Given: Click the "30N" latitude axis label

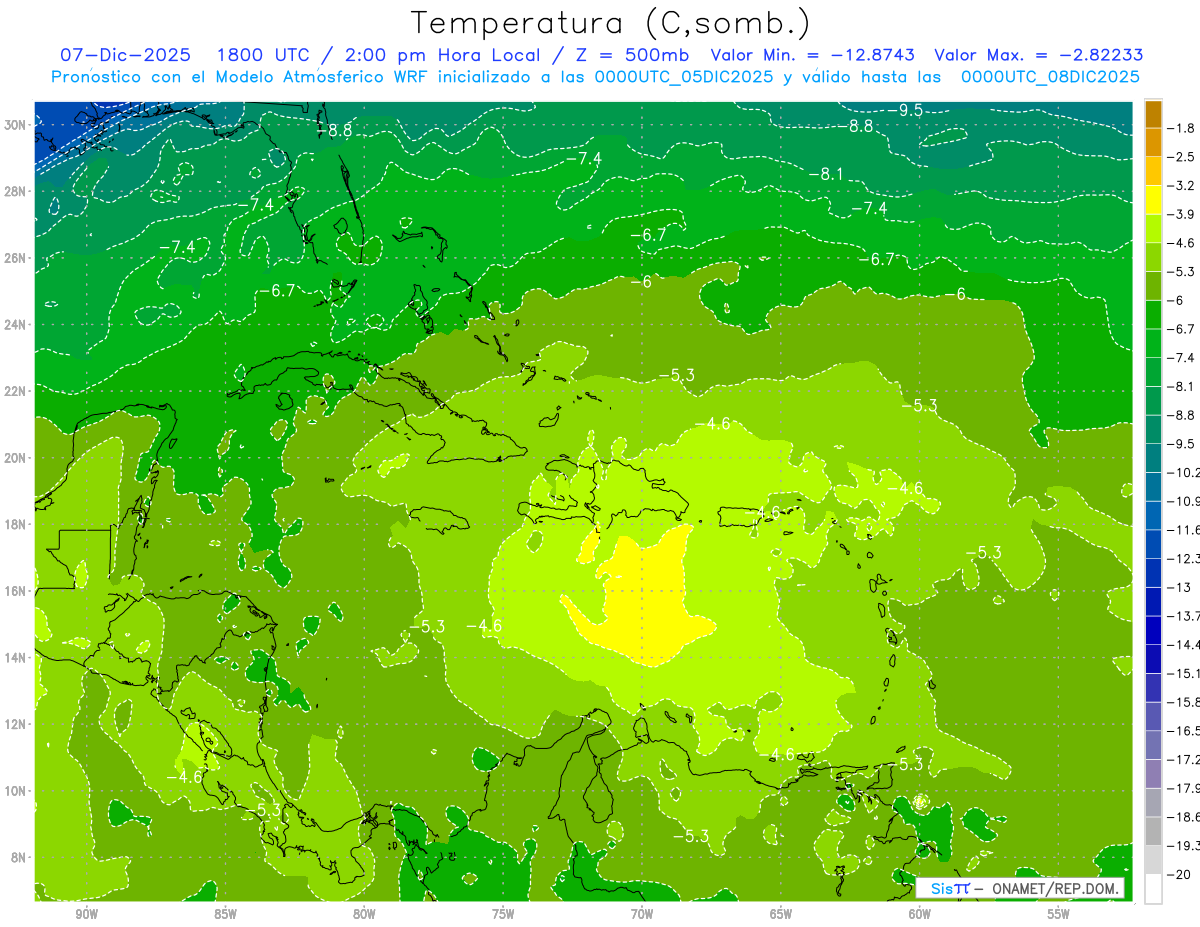Looking at the screenshot, I should pos(16,124).
